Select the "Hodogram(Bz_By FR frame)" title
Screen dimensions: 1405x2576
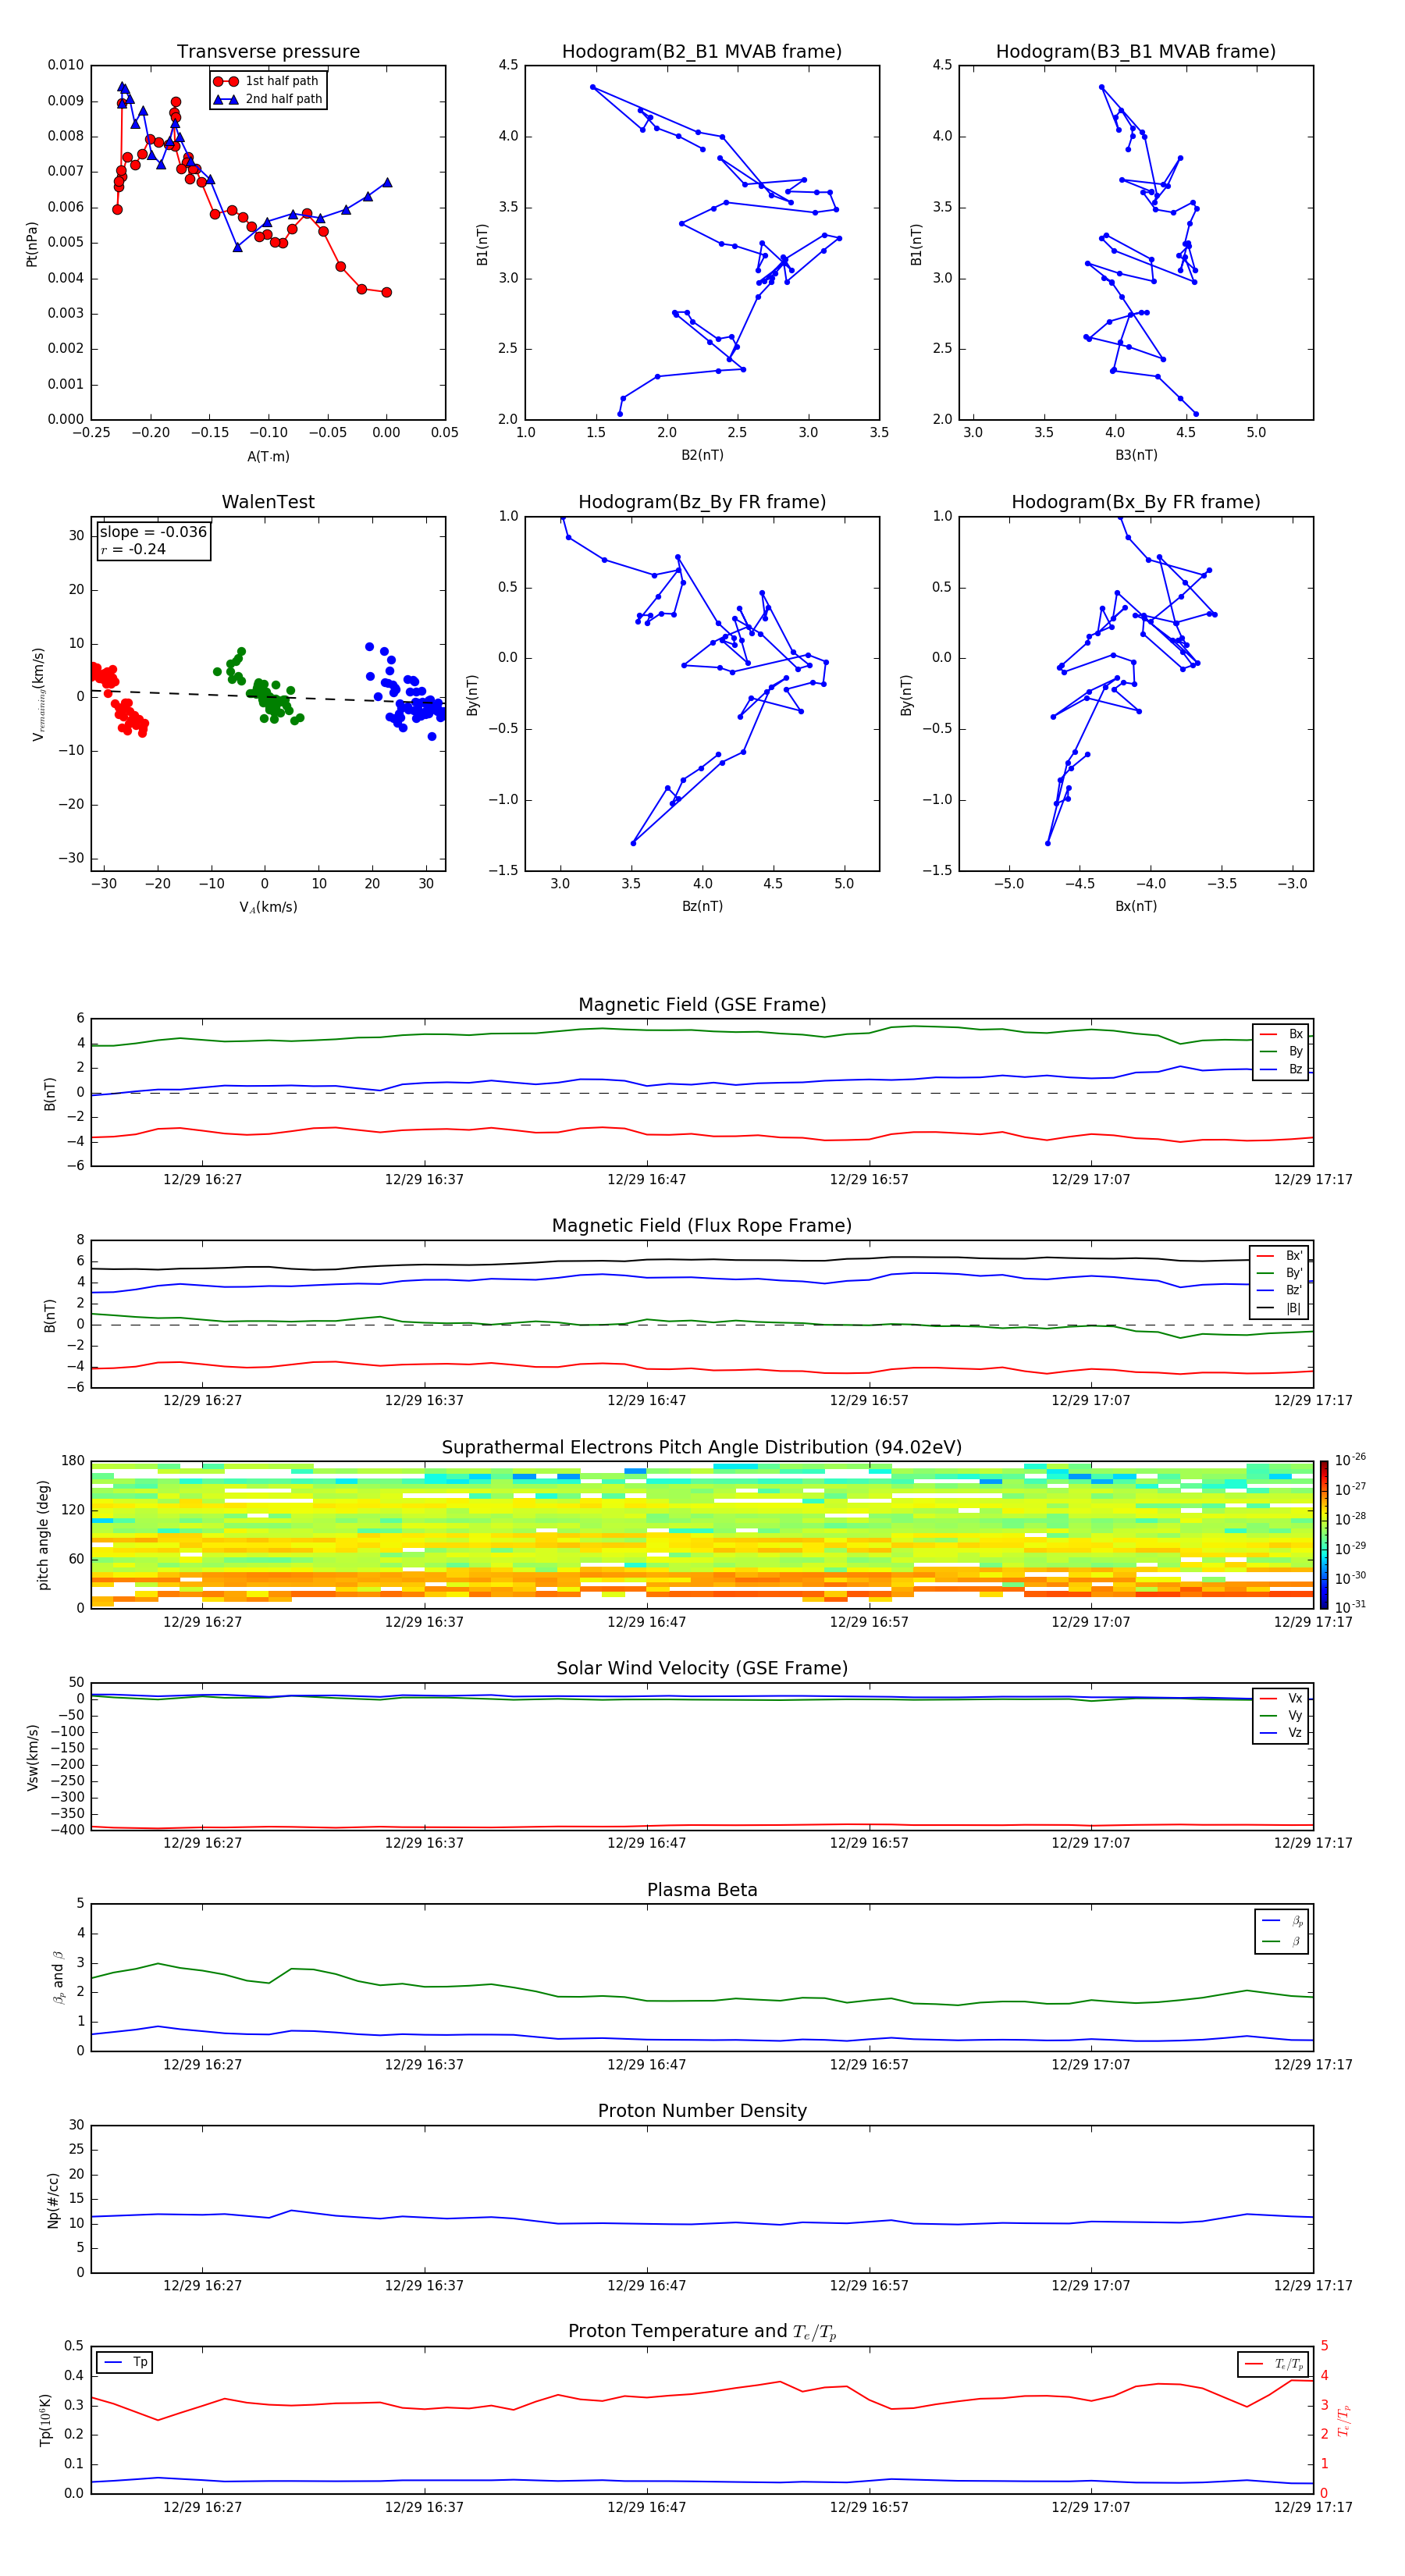click(x=702, y=502)
